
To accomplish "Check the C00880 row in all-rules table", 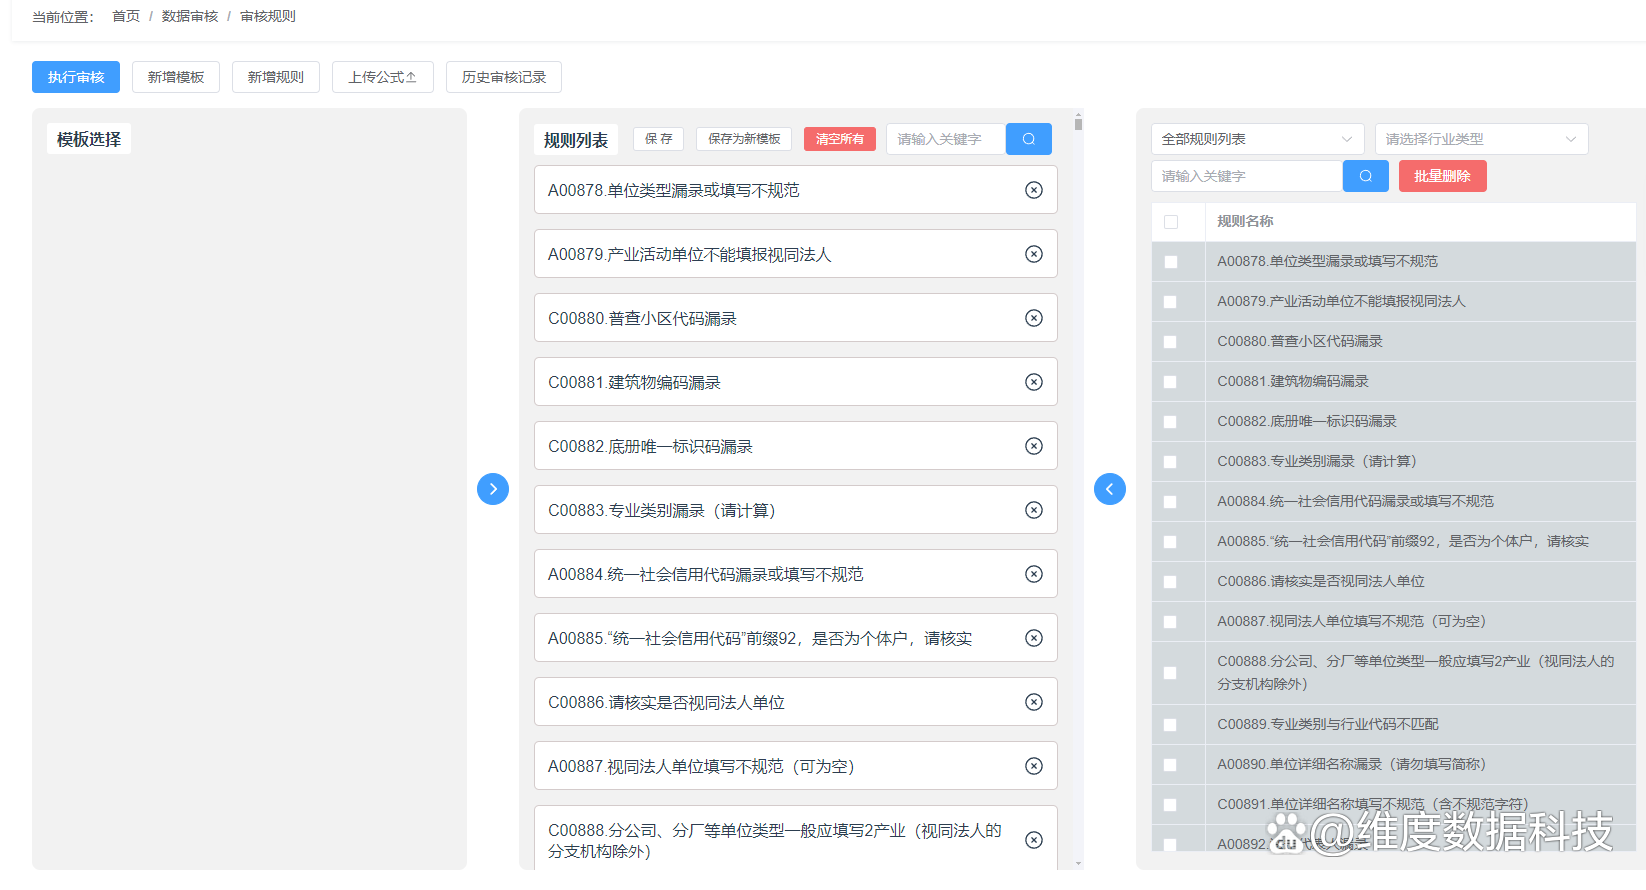I will click(x=1171, y=342).
